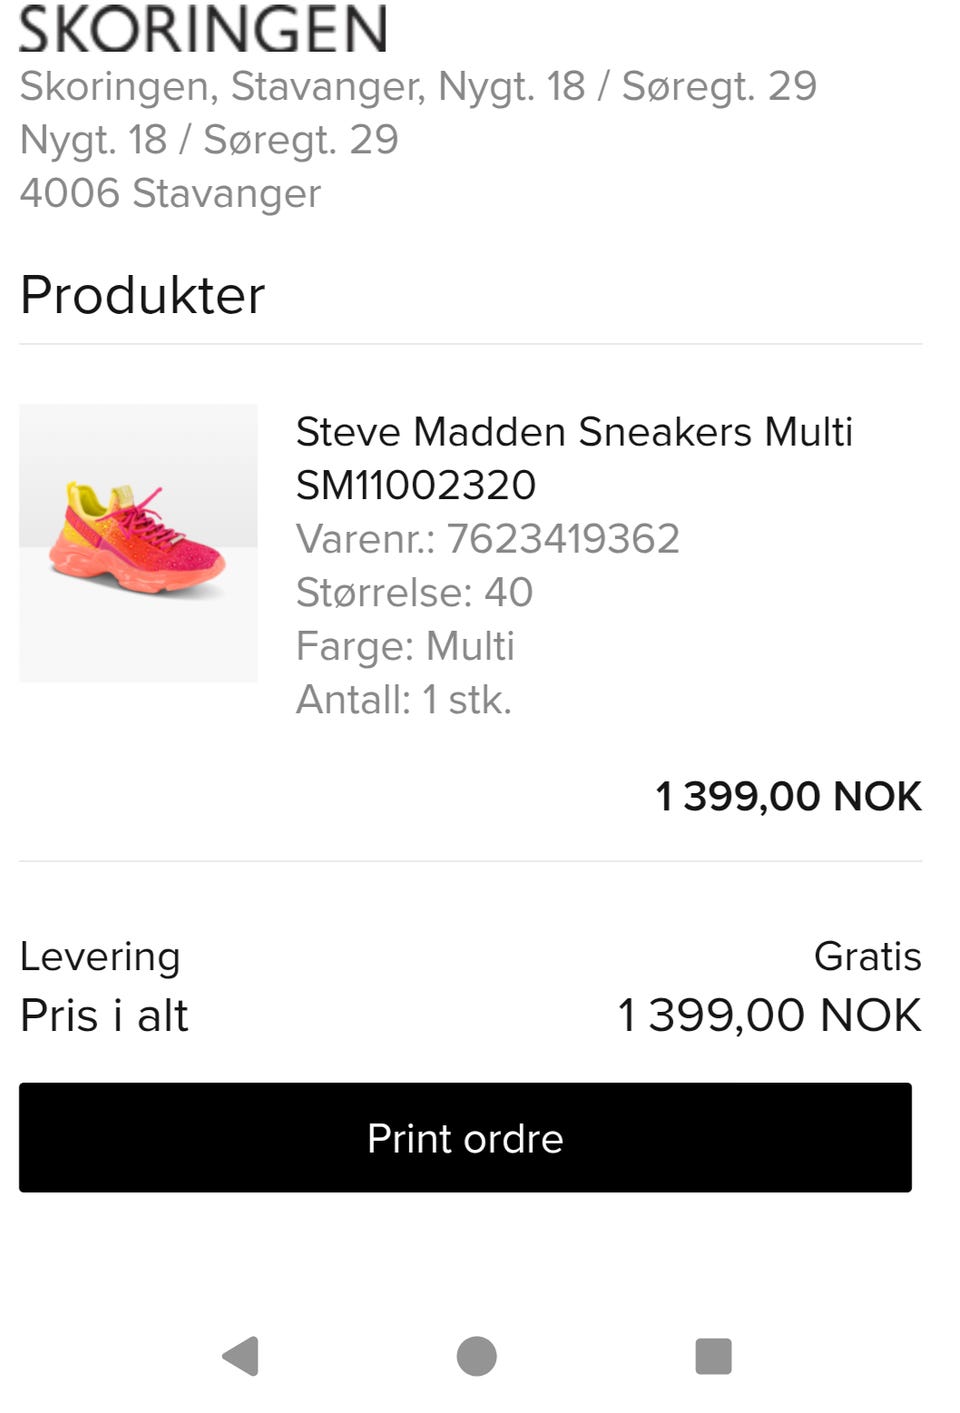Click the Steve Madden Sneakers Multi product title
The image size is (960, 1413).
[574, 432]
